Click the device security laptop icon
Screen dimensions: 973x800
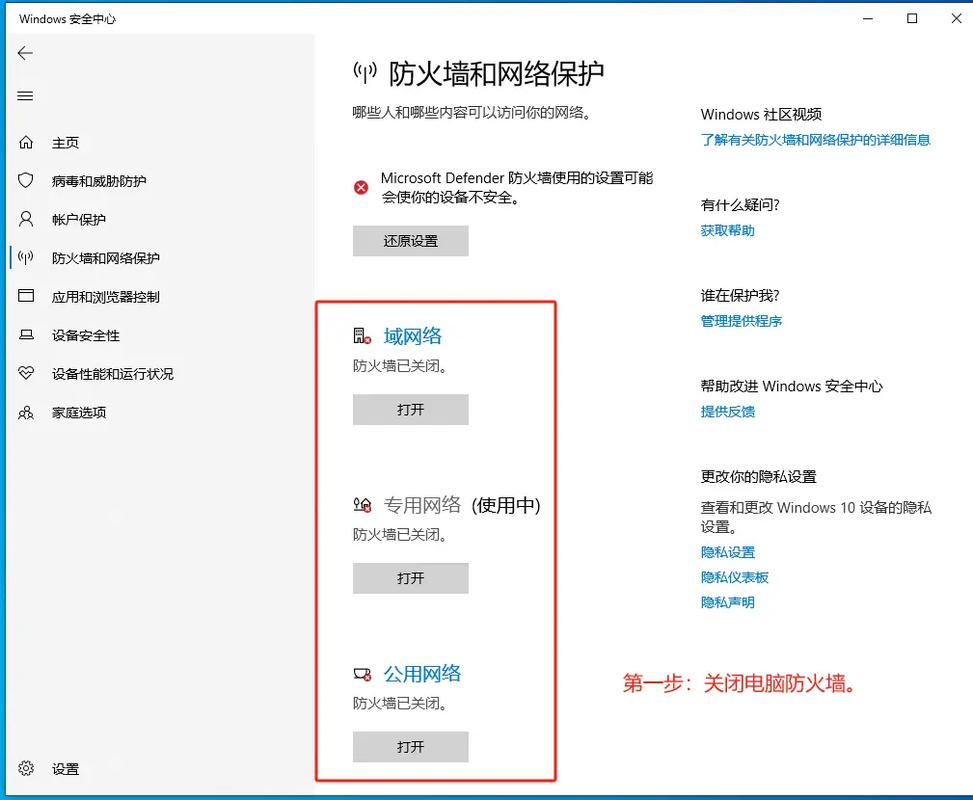pos(26,335)
